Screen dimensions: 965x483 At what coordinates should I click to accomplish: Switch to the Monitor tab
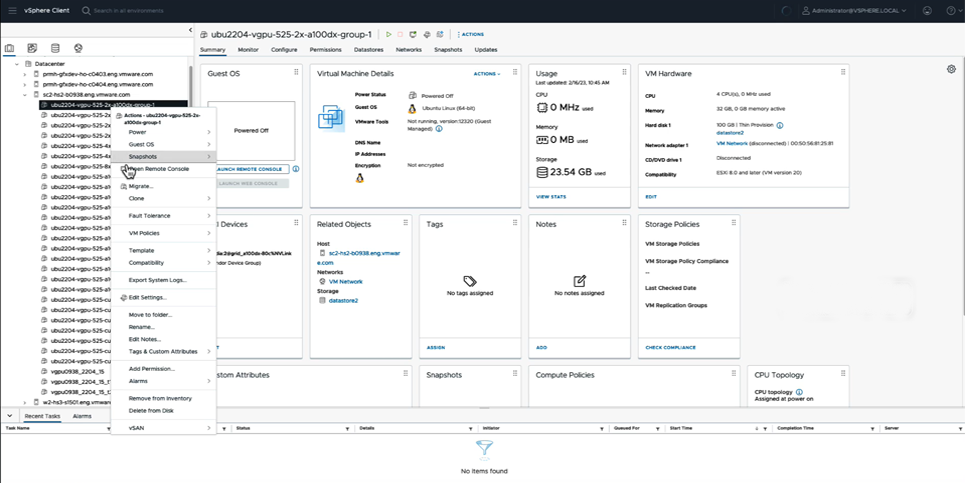pyautogui.click(x=248, y=49)
